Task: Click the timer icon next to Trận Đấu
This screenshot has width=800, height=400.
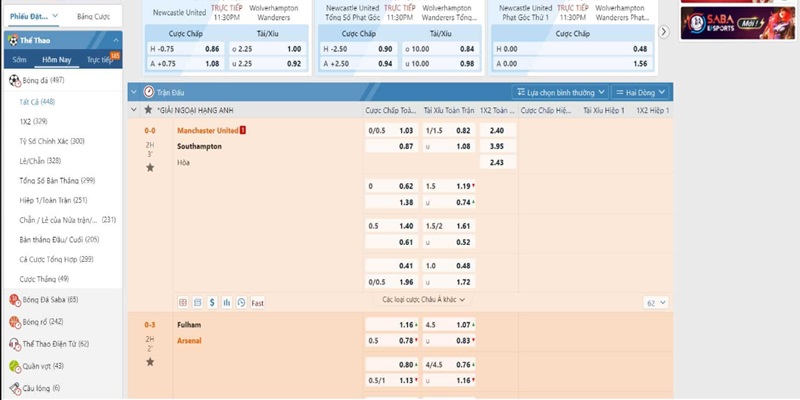Action: click(x=149, y=92)
